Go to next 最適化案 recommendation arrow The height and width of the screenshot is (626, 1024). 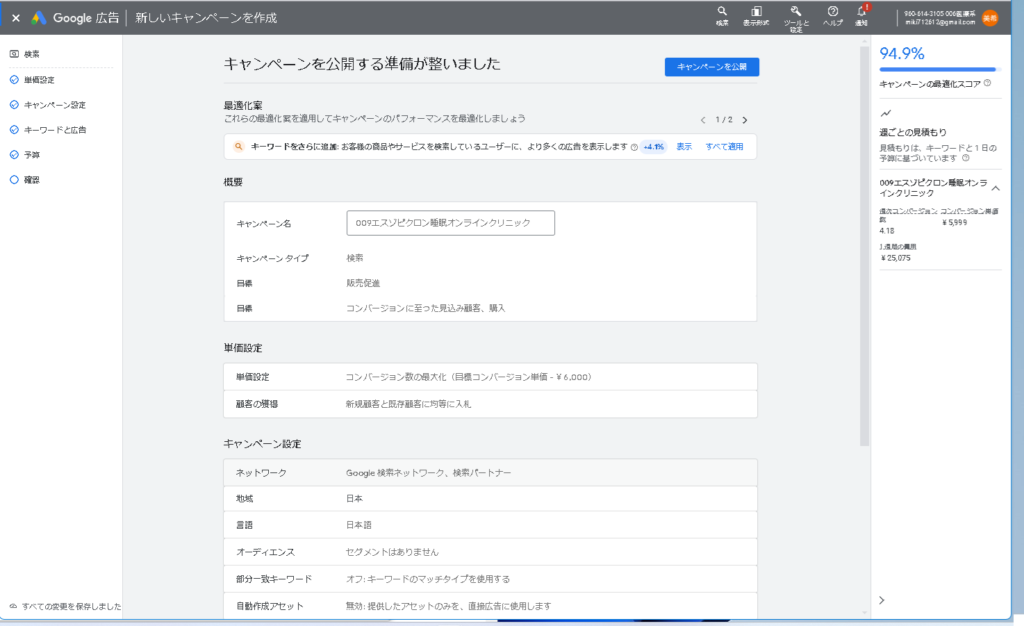tap(744, 120)
